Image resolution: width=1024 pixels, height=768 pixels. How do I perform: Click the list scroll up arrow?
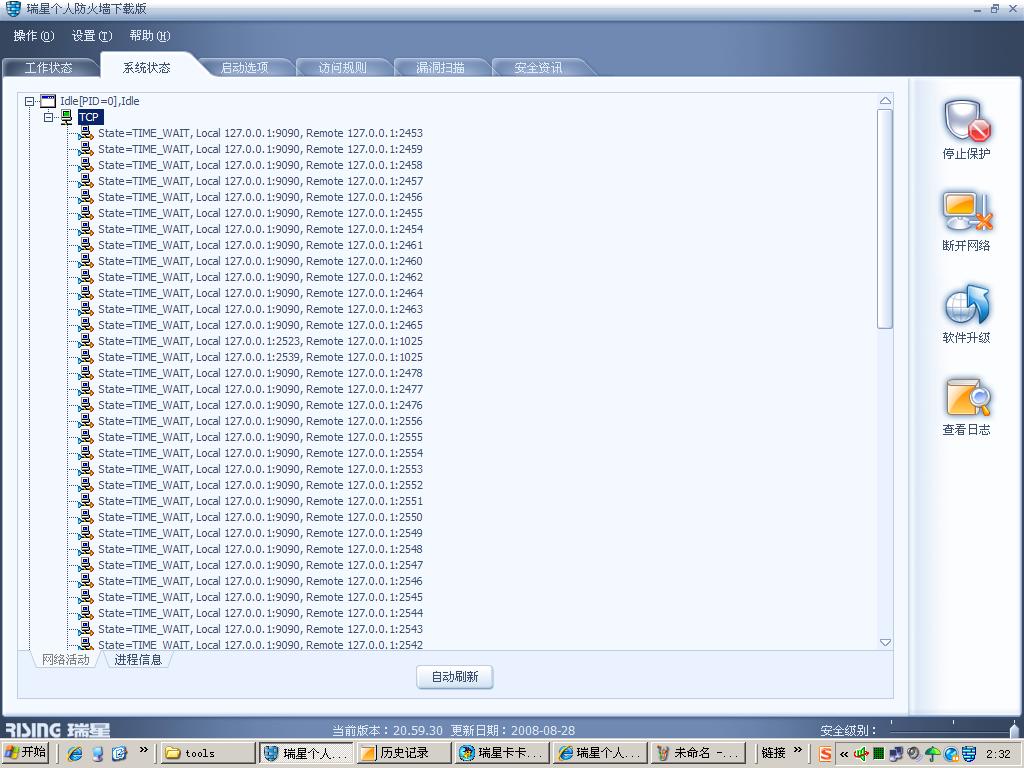point(885,101)
